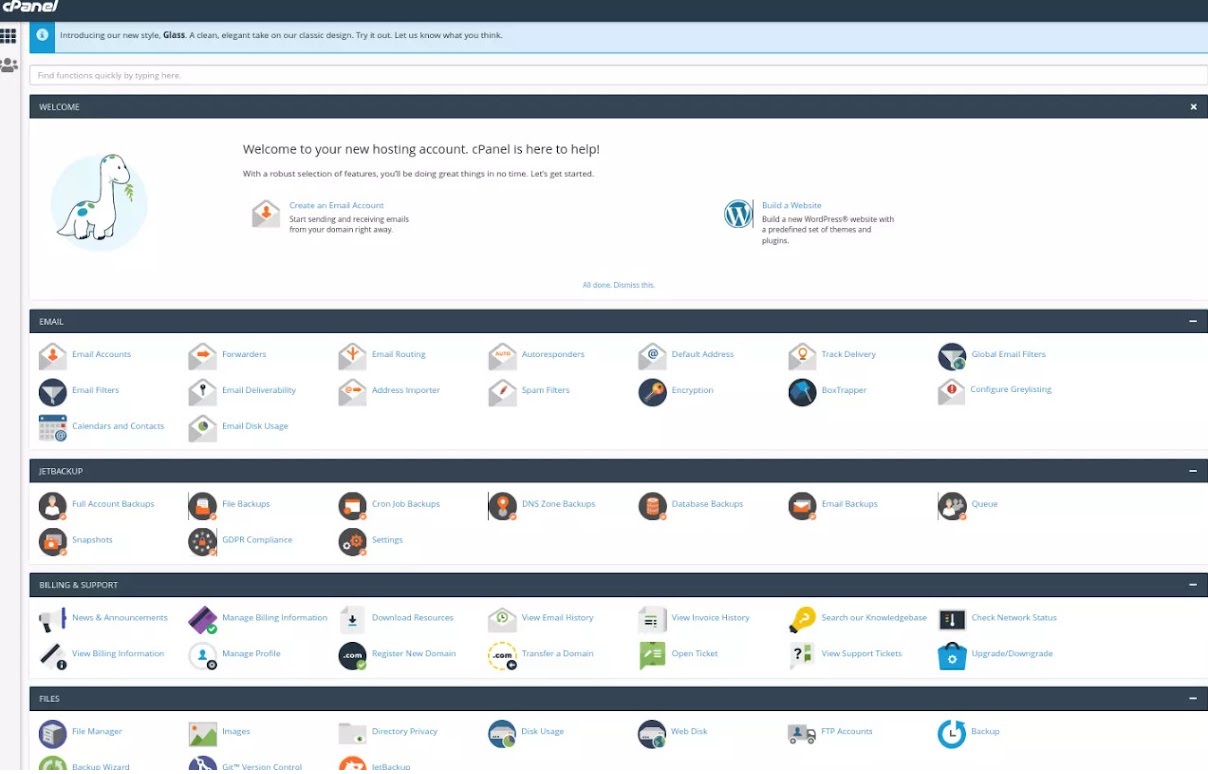This screenshot has width=1208, height=774.
Task: Close the Welcome panel
Action: tap(1193, 107)
